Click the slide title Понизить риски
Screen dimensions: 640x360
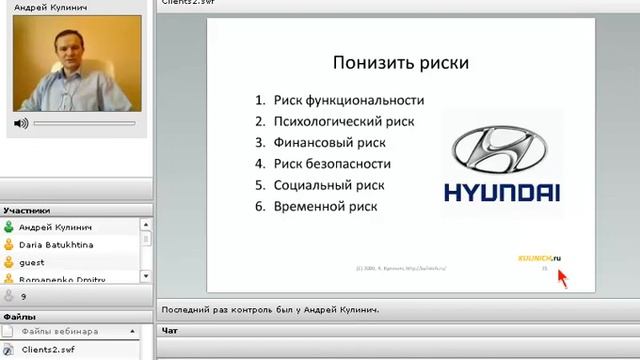[x=401, y=63]
